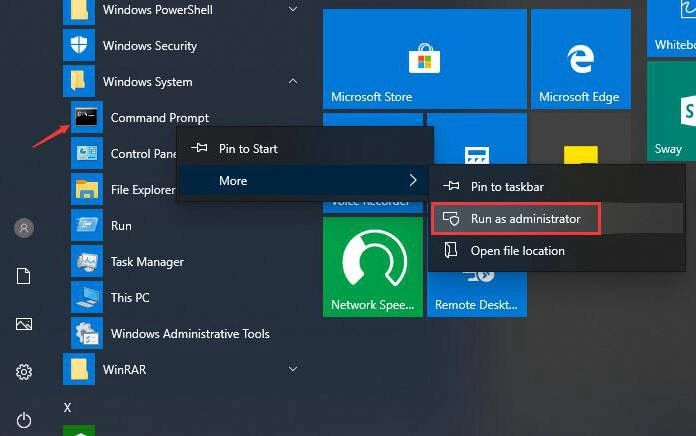Image resolution: width=696 pixels, height=436 pixels.
Task: Open the Task Manager icon
Action: 86,262
